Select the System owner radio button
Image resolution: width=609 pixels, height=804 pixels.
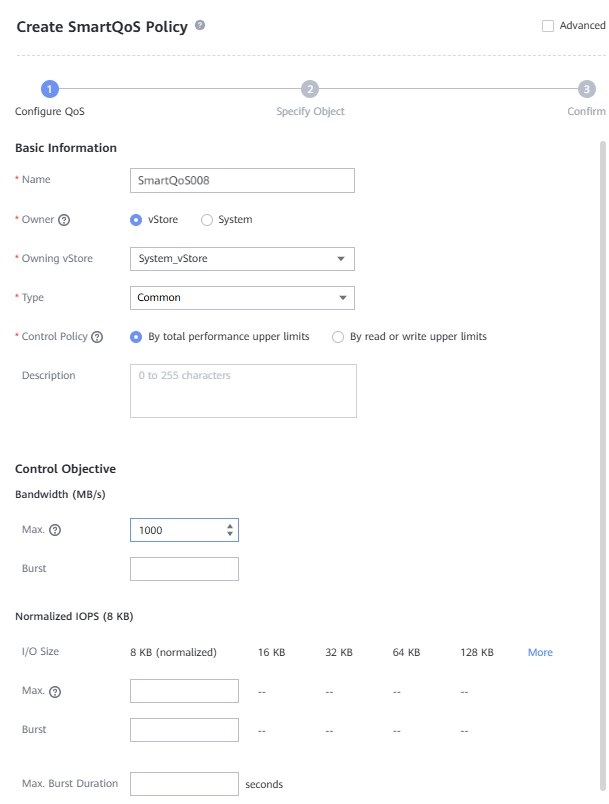click(207, 220)
